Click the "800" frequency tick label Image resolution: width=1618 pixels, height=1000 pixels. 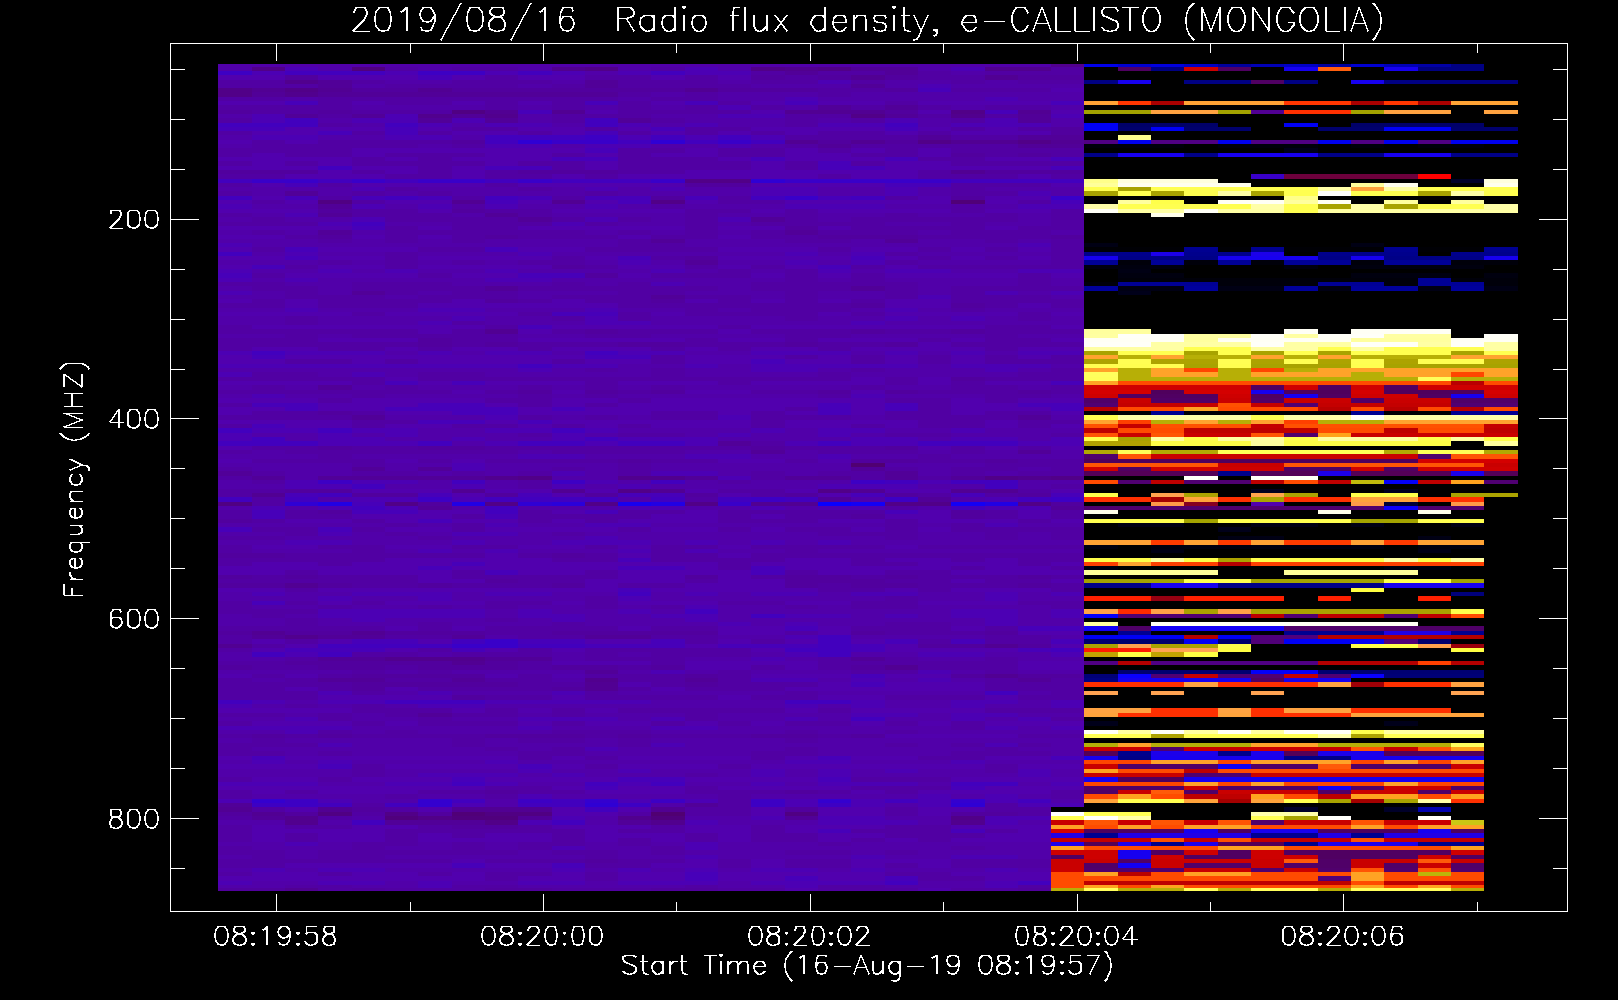133,819
